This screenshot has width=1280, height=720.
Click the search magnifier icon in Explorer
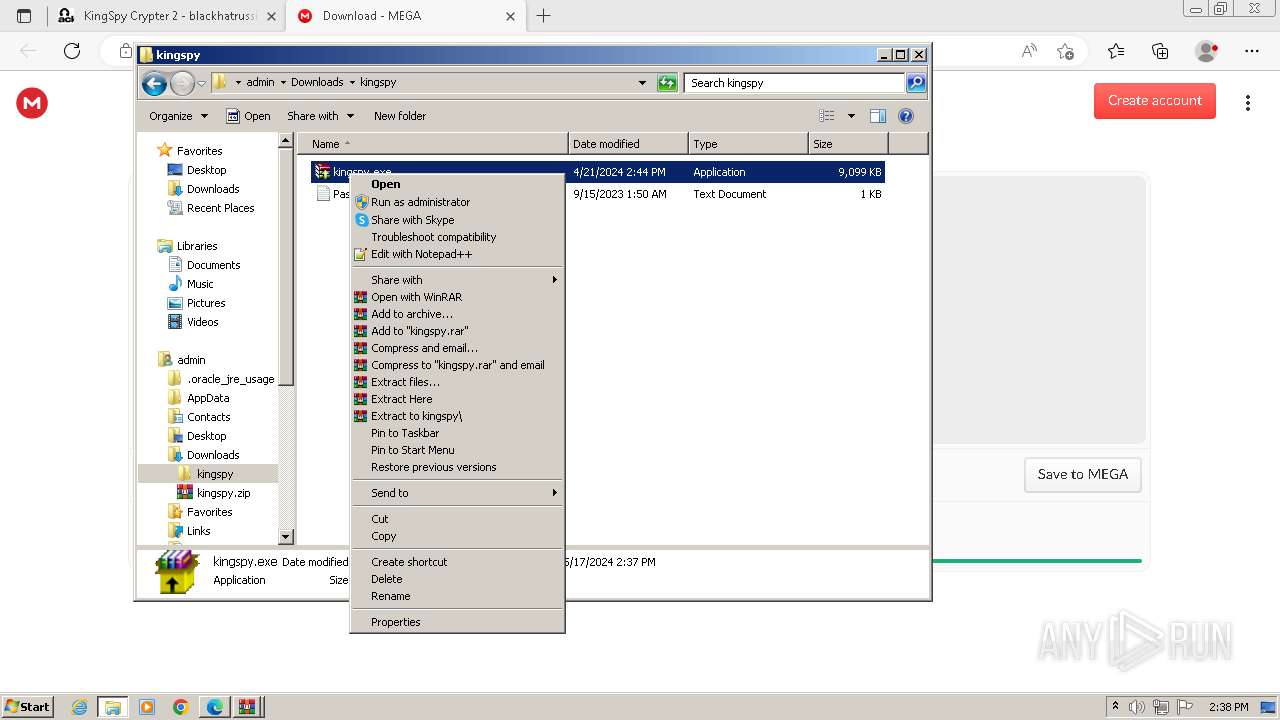[x=916, y=83]
